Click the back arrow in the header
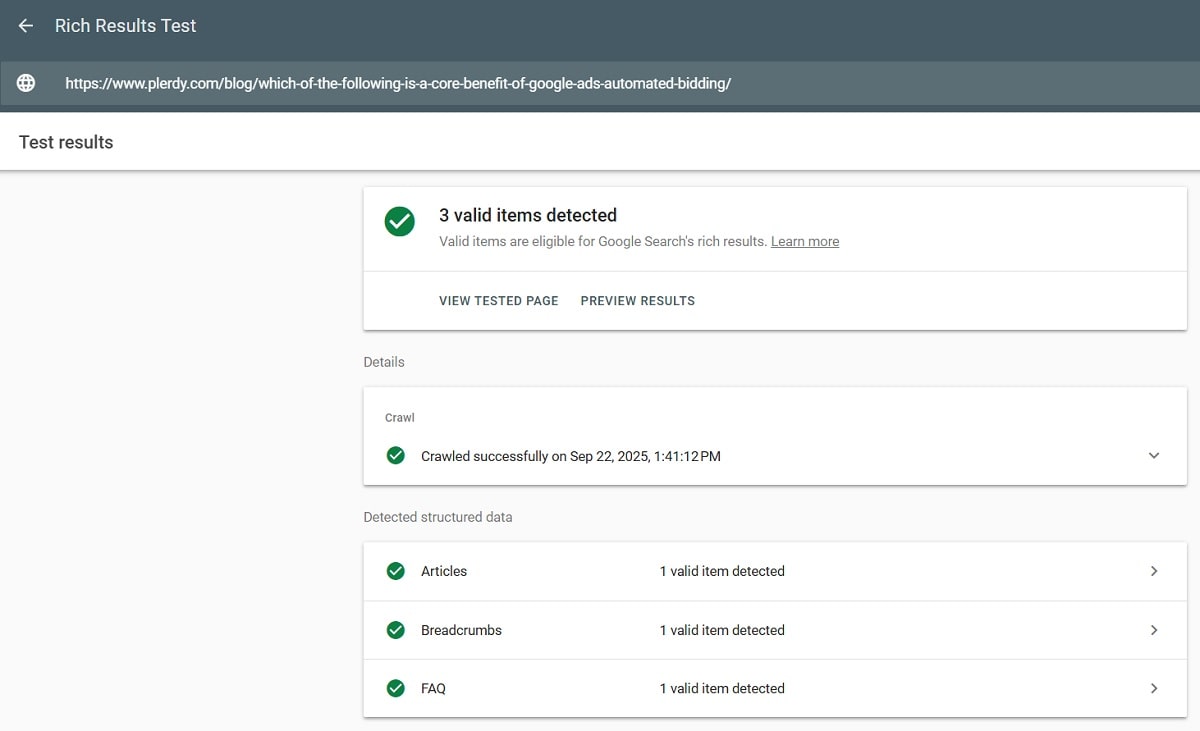The image size is (1200, 731). tap(26, 26)
